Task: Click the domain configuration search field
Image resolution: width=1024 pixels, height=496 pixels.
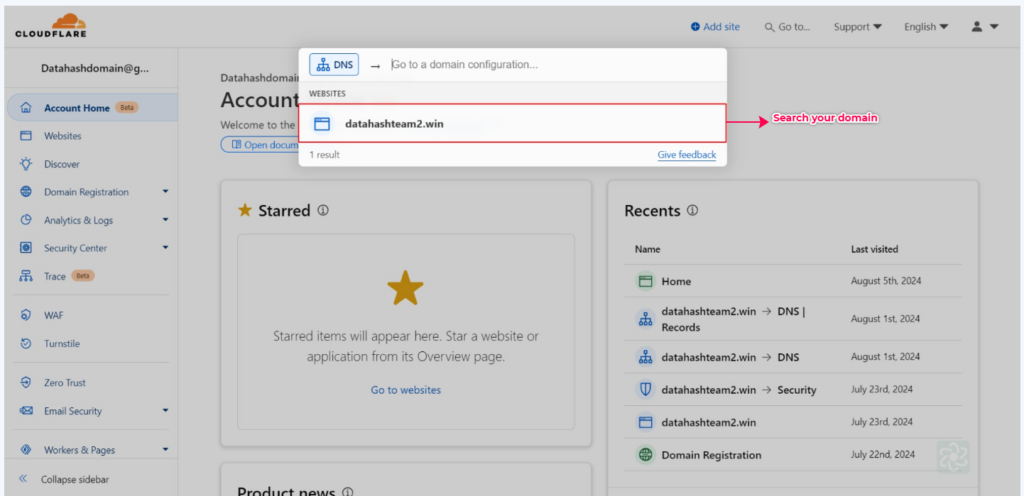Action: pos(555,65)
